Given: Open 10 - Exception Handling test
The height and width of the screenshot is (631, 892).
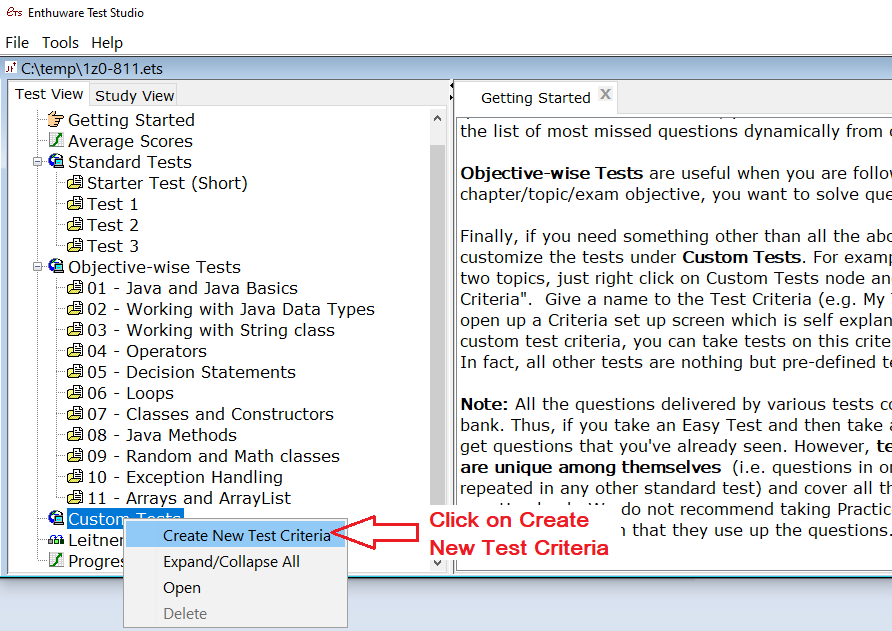Looking at the screenshot, I should pyautogui.click(x=184, y=477).
